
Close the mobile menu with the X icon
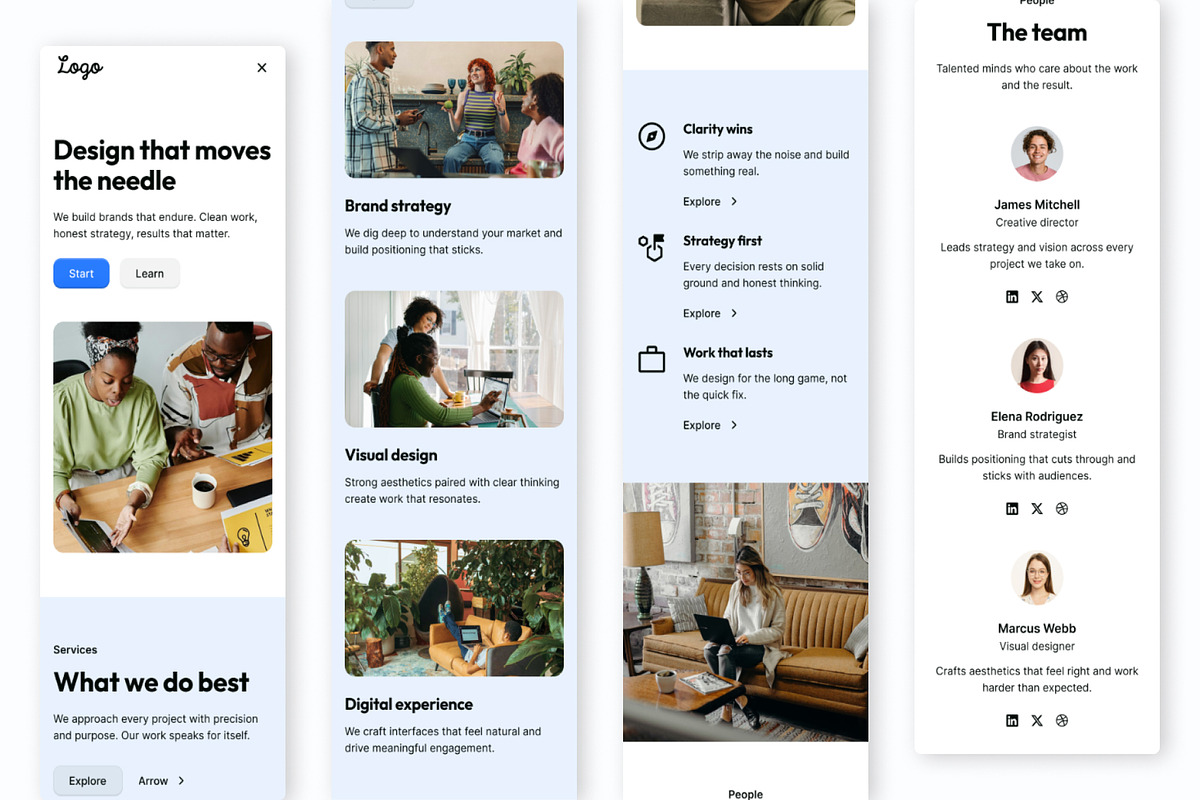pos(262,68)
